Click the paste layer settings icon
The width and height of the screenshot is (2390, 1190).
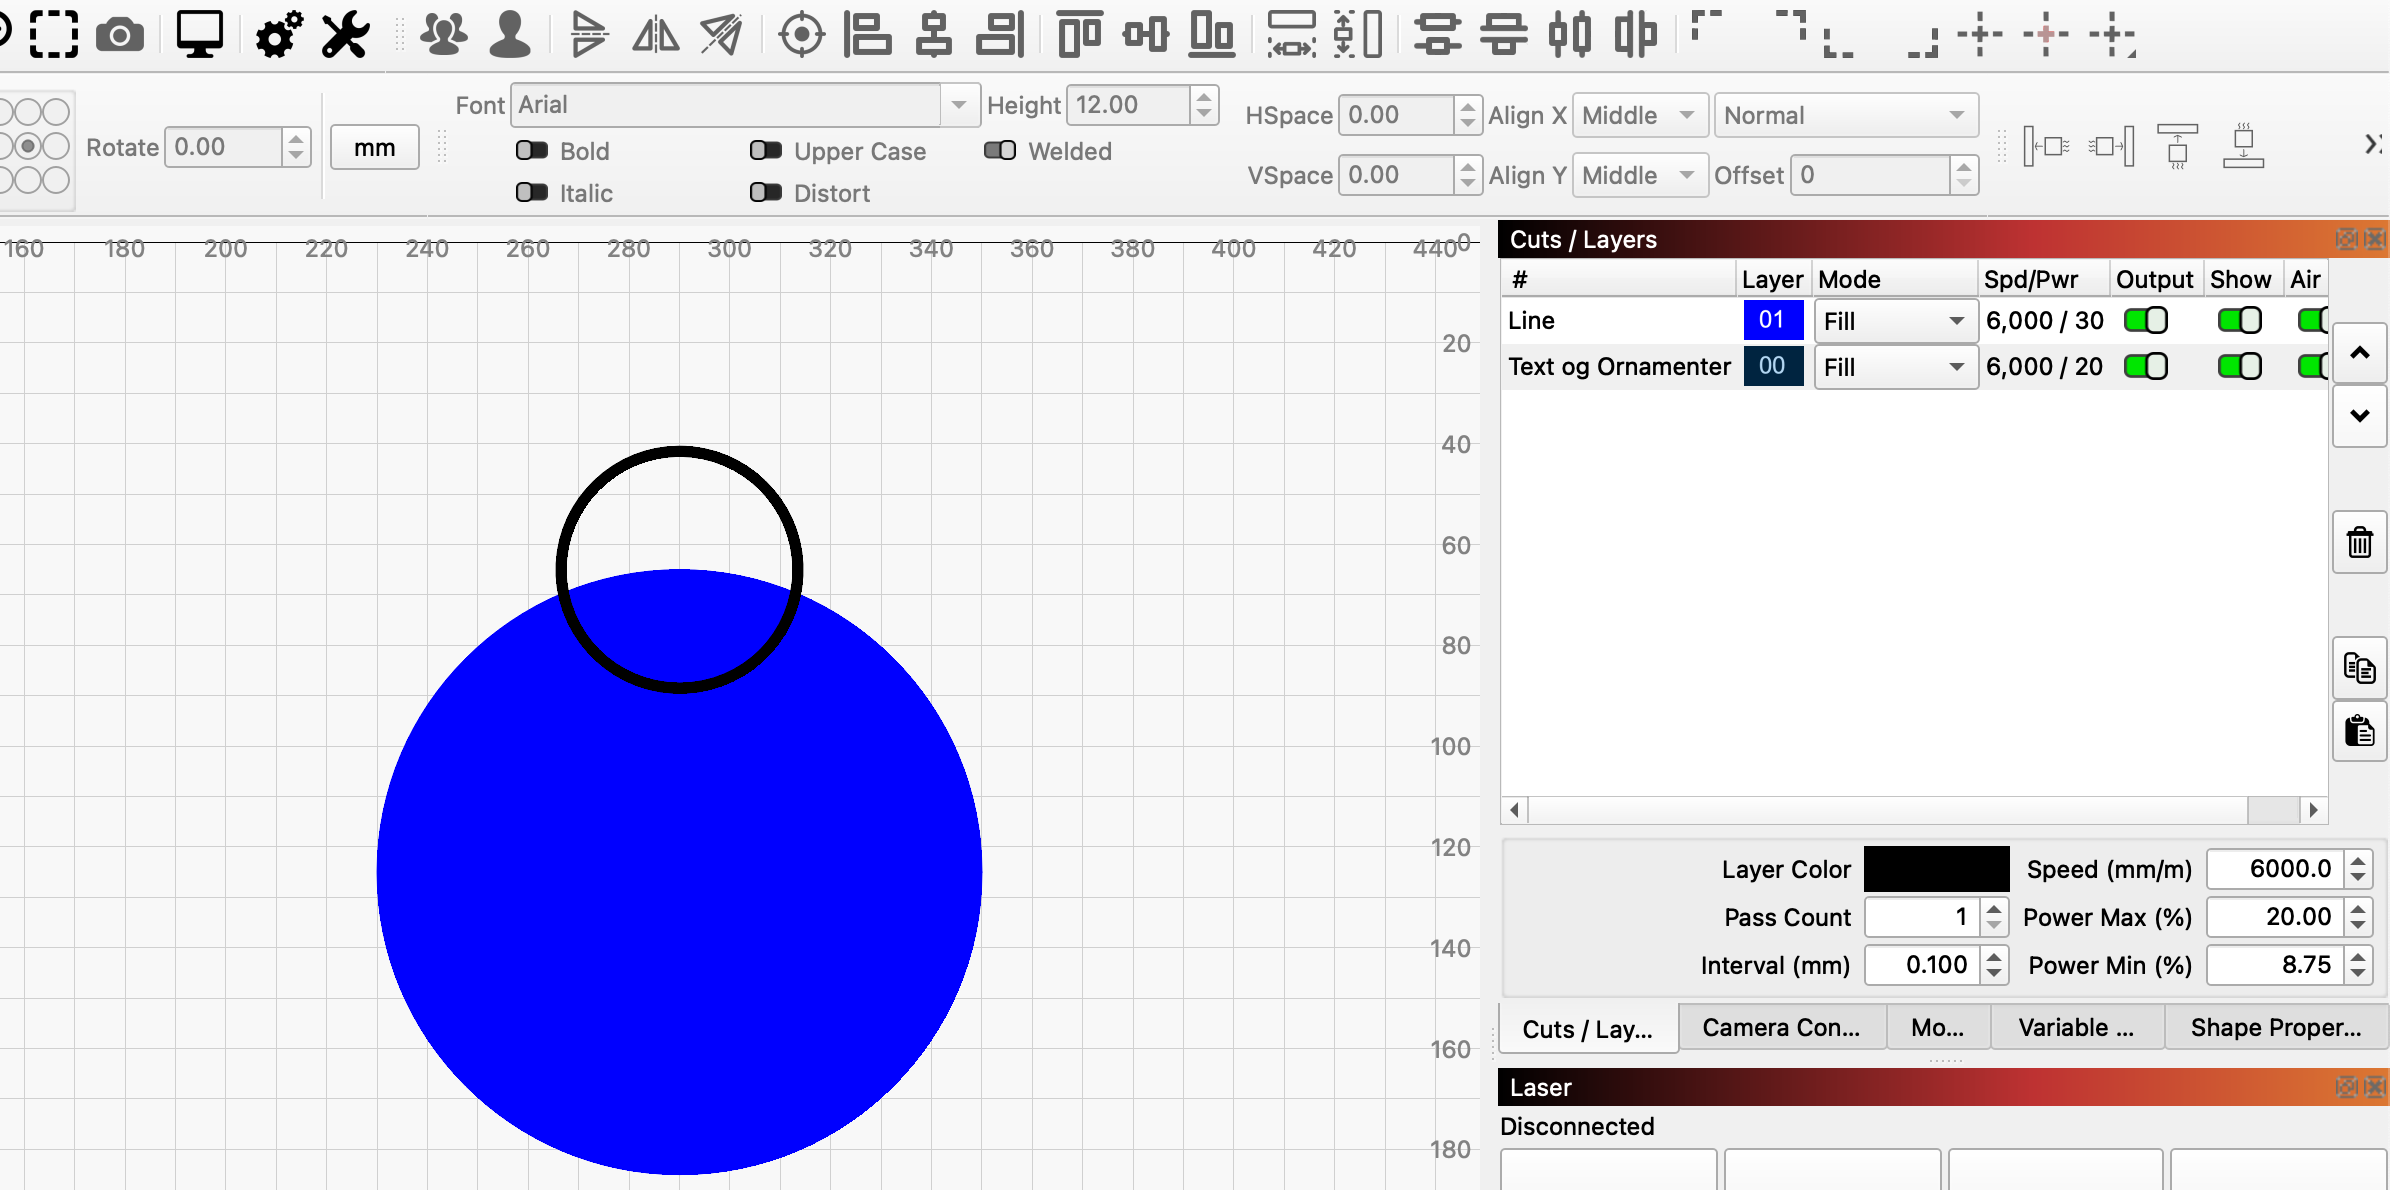2359,731
